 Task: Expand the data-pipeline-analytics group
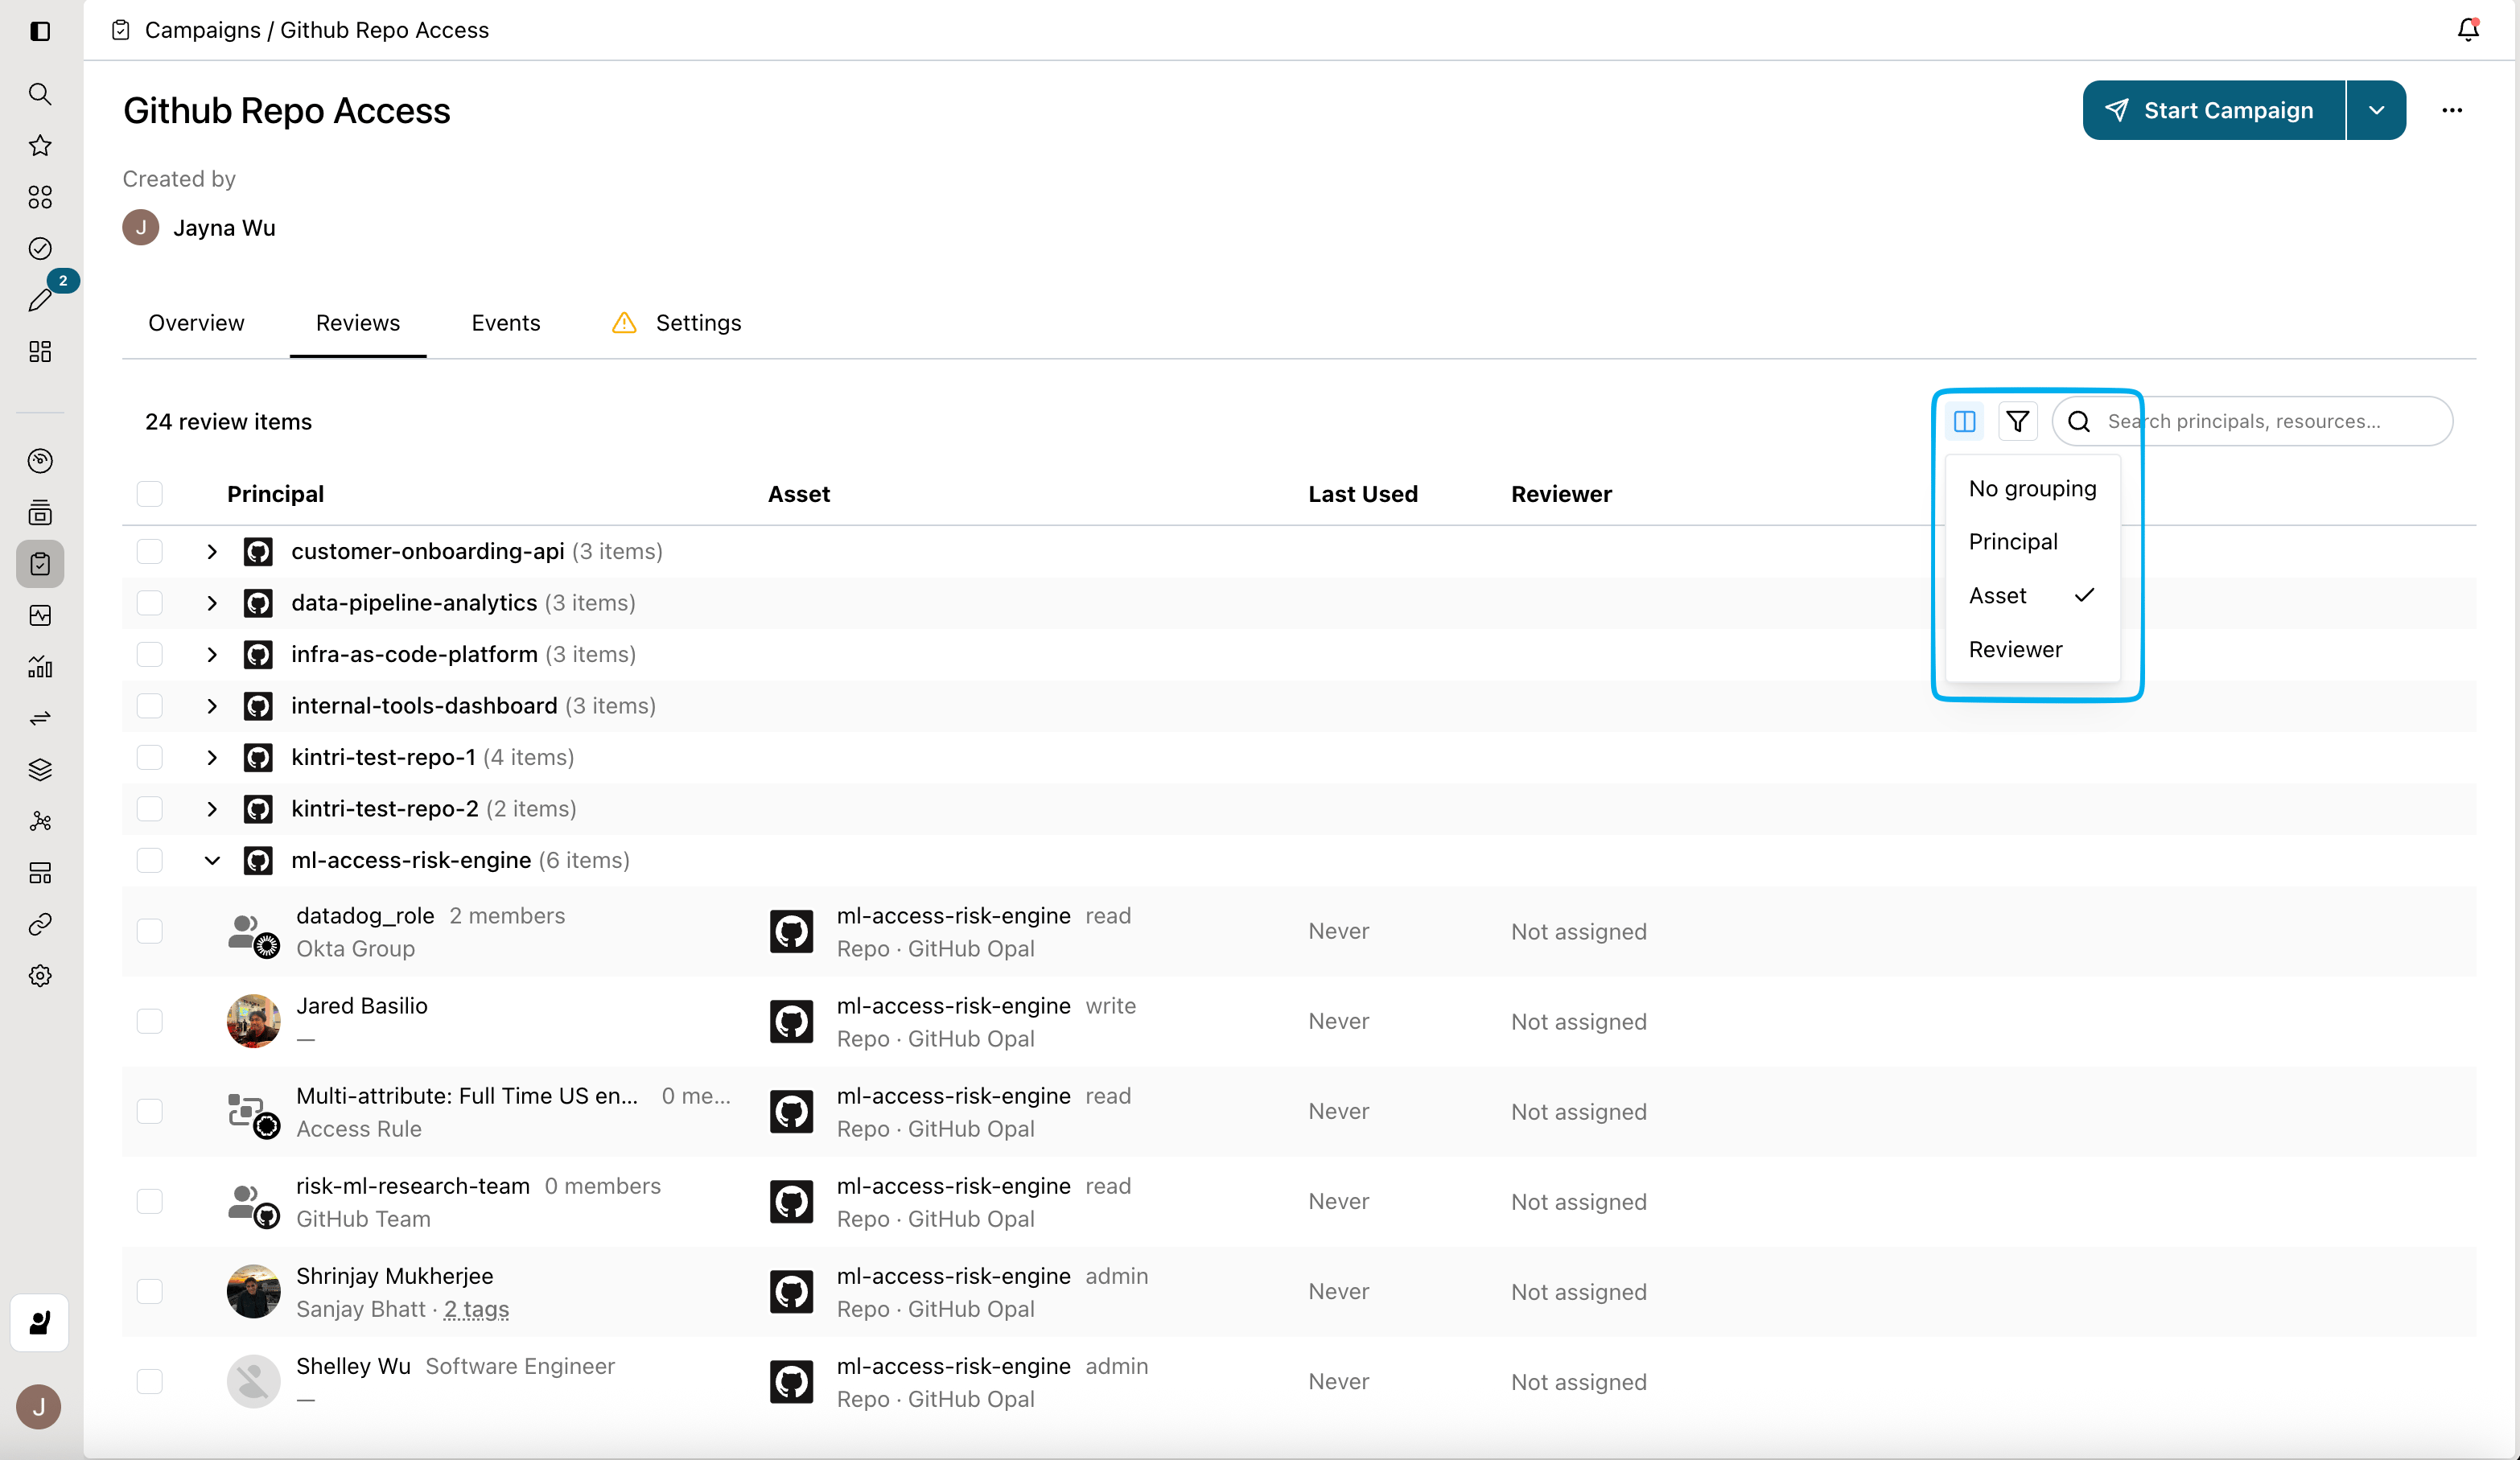tap(212, 602)
